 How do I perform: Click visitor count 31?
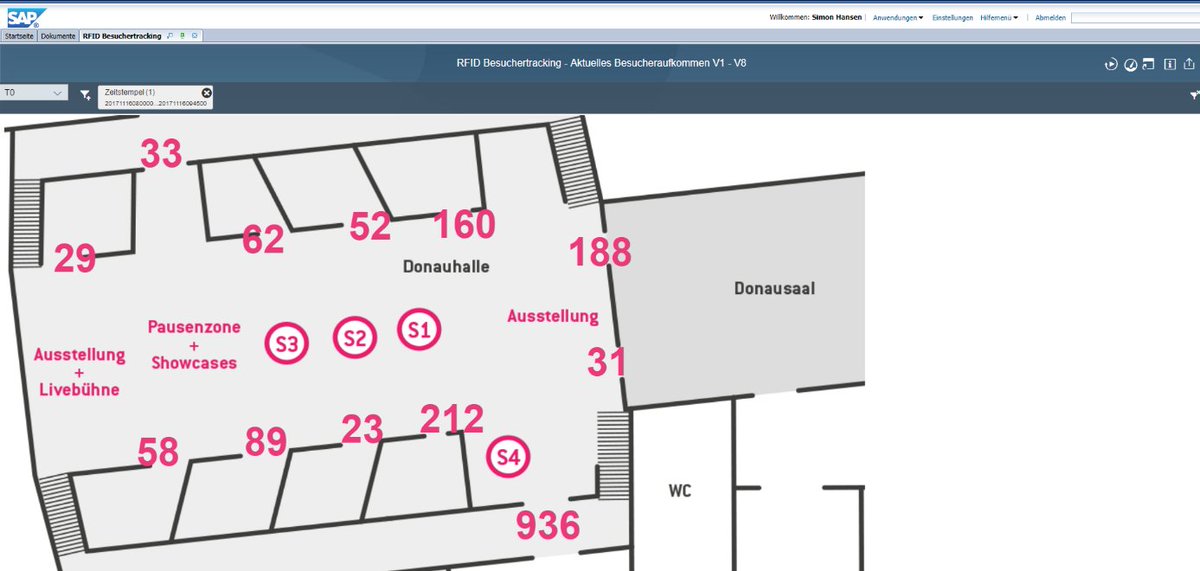605,360
